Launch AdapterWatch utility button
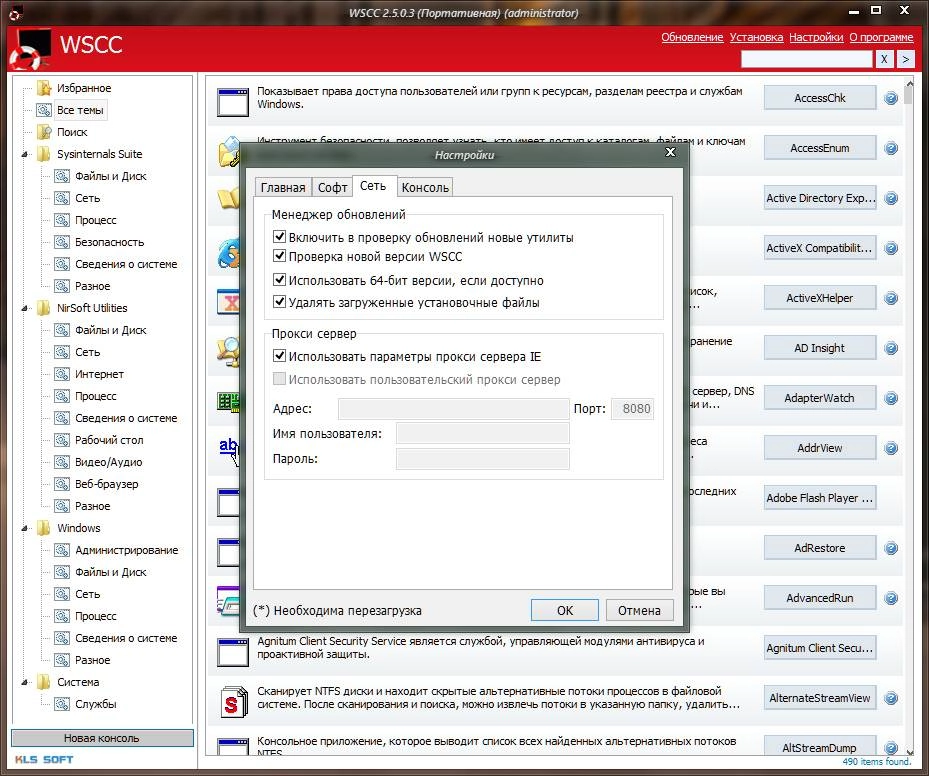 pyautogui.click(x=819, y=398)
